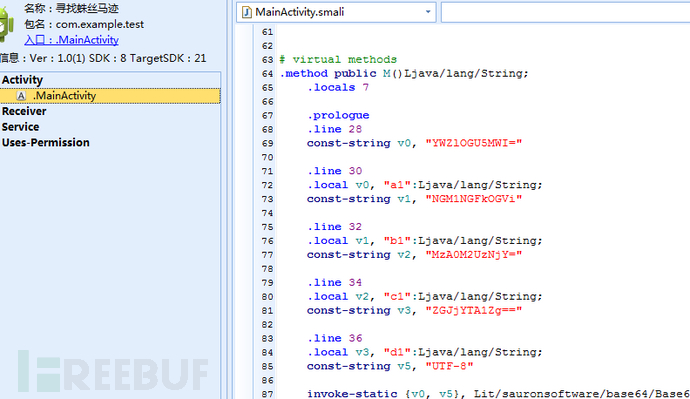
Task: Select the MainActivity.smali combo box
Action: pos(336,12)
